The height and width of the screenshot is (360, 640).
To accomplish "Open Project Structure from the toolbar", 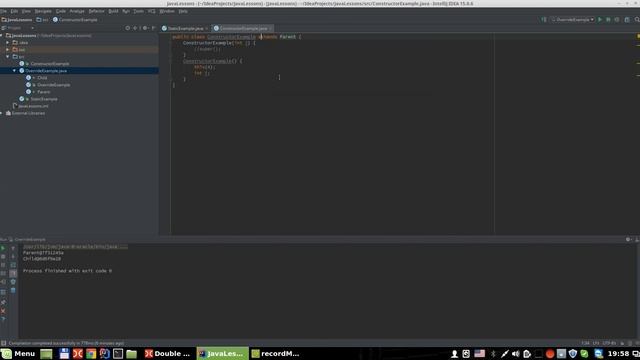I will tap(627, 20).
